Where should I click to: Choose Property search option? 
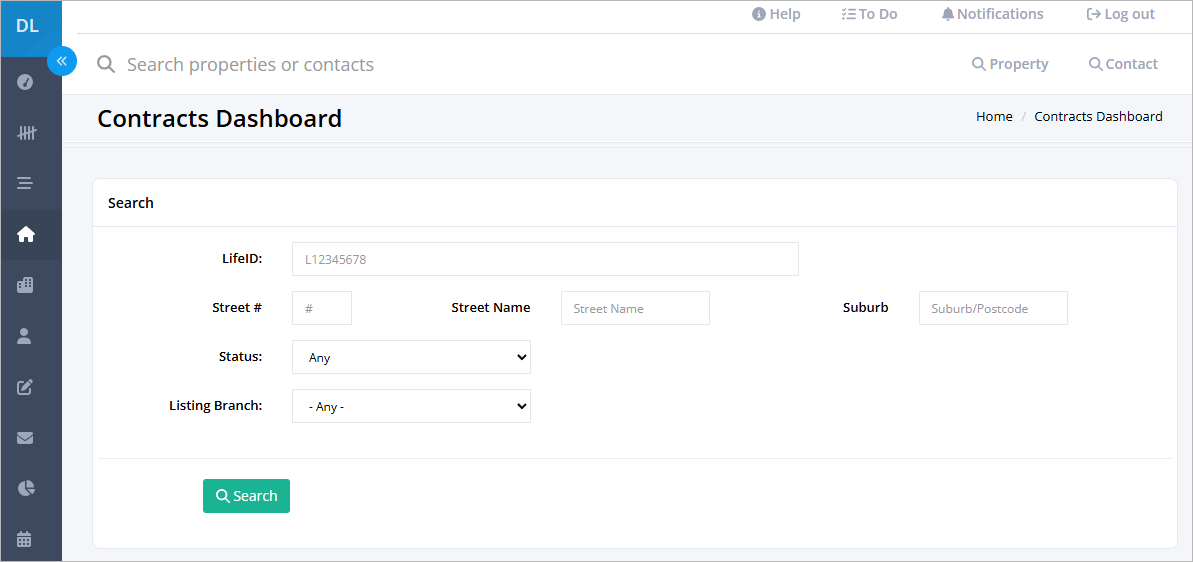1010,64
